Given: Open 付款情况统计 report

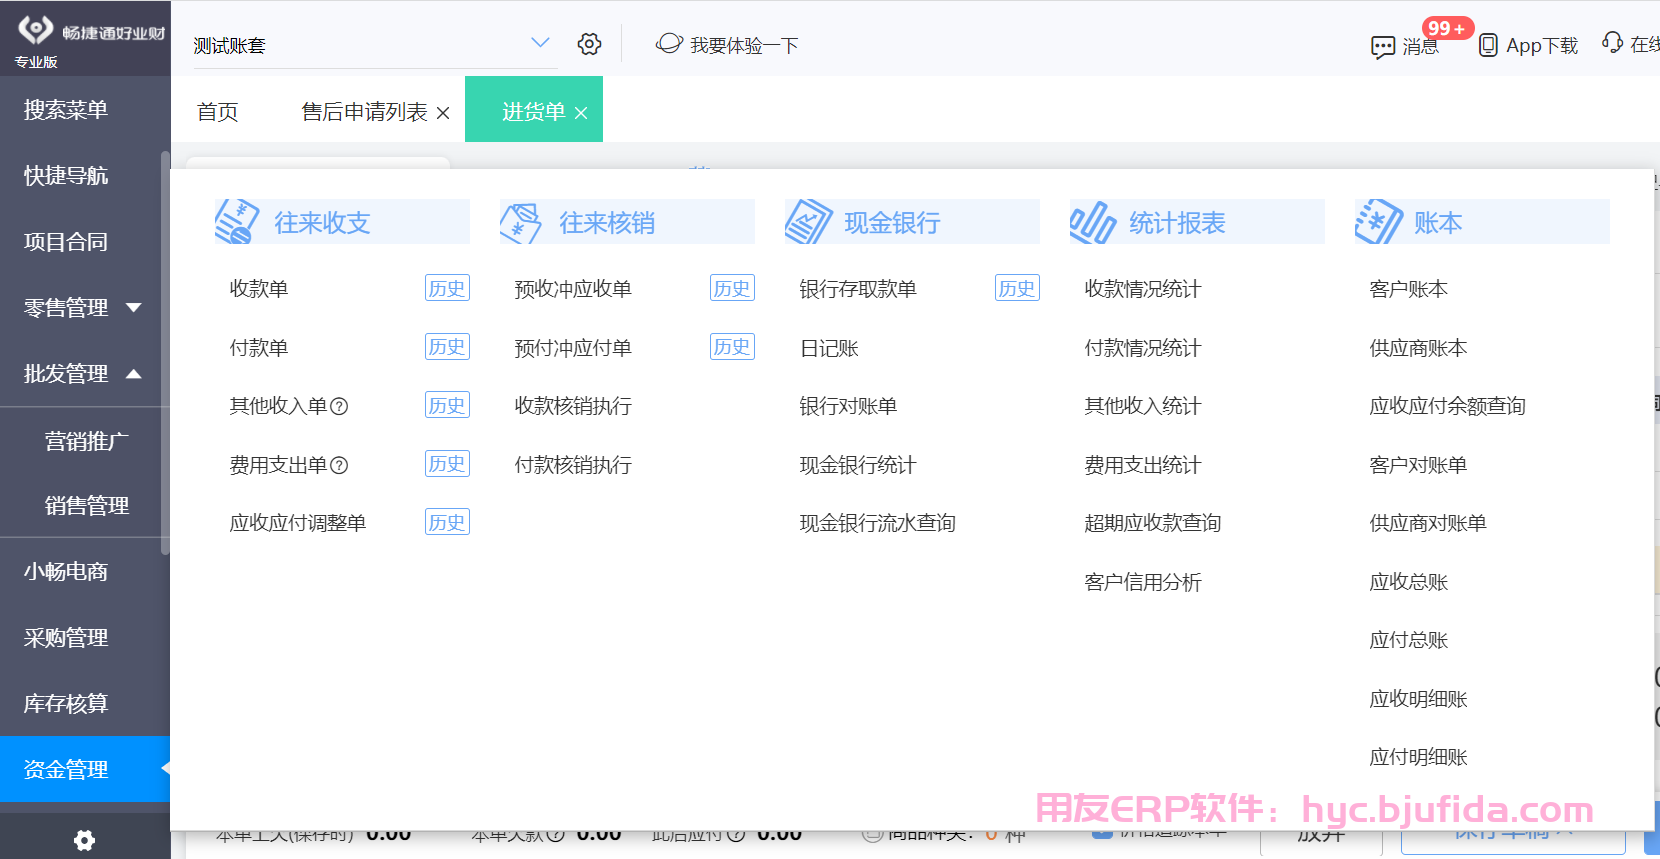Looking at the screenshot, I should [1143, 348].
